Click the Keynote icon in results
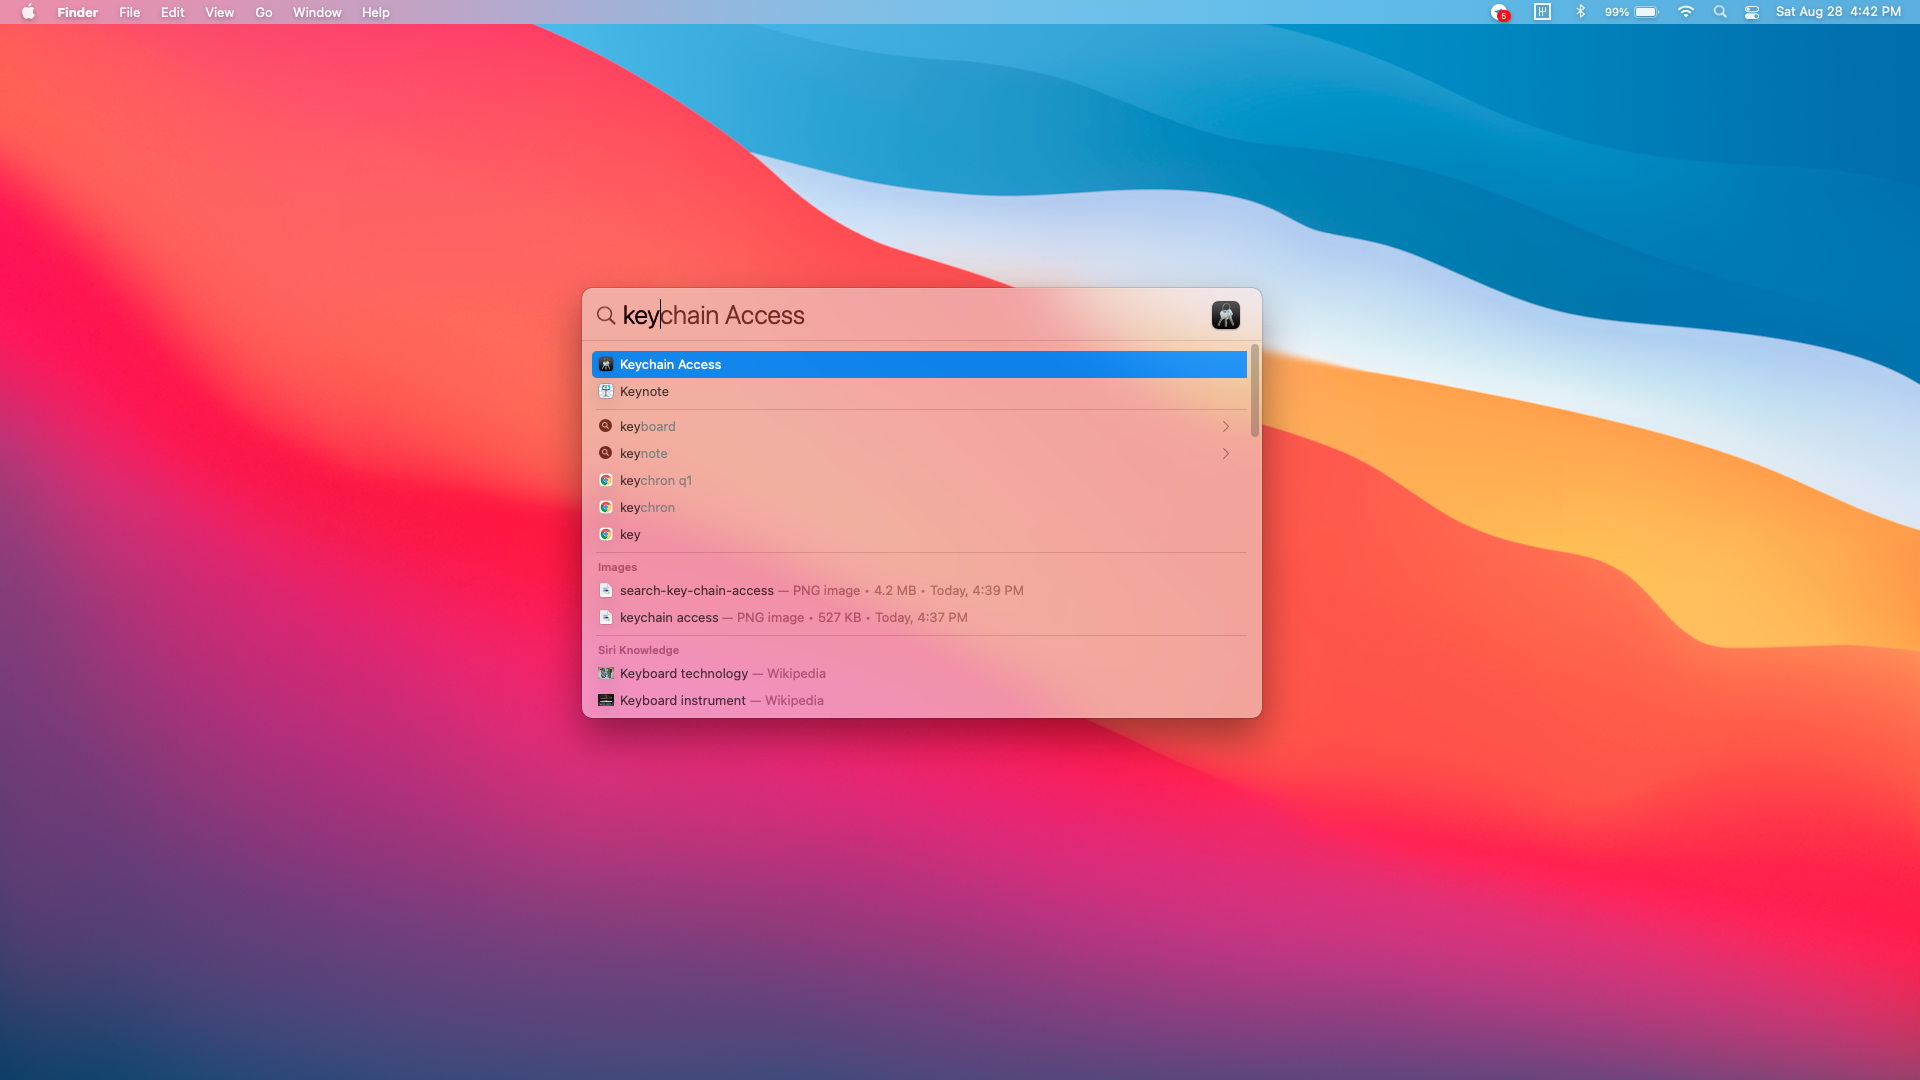Image resolution: width=1920 pixels, height=1080 pixels. point(605,391)
